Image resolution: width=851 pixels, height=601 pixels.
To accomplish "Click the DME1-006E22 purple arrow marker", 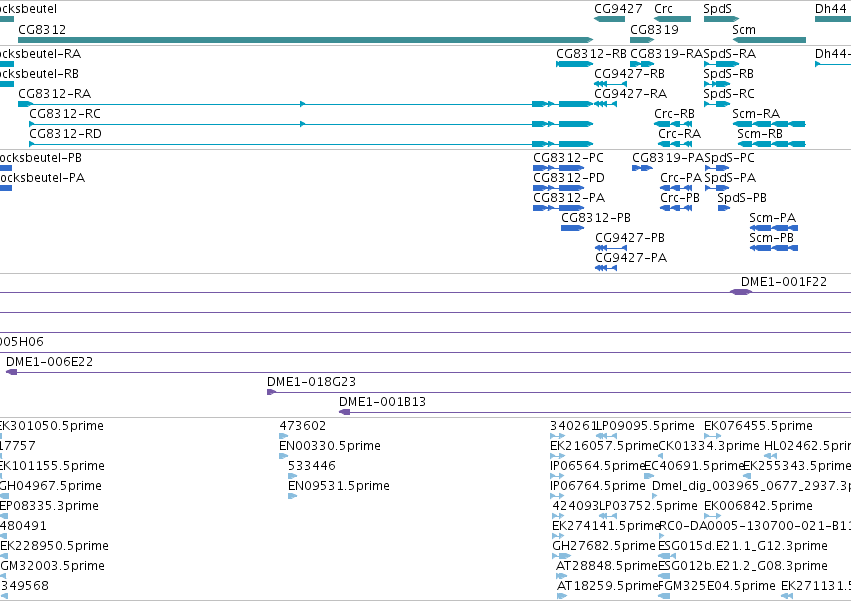I will click(11, 372).
